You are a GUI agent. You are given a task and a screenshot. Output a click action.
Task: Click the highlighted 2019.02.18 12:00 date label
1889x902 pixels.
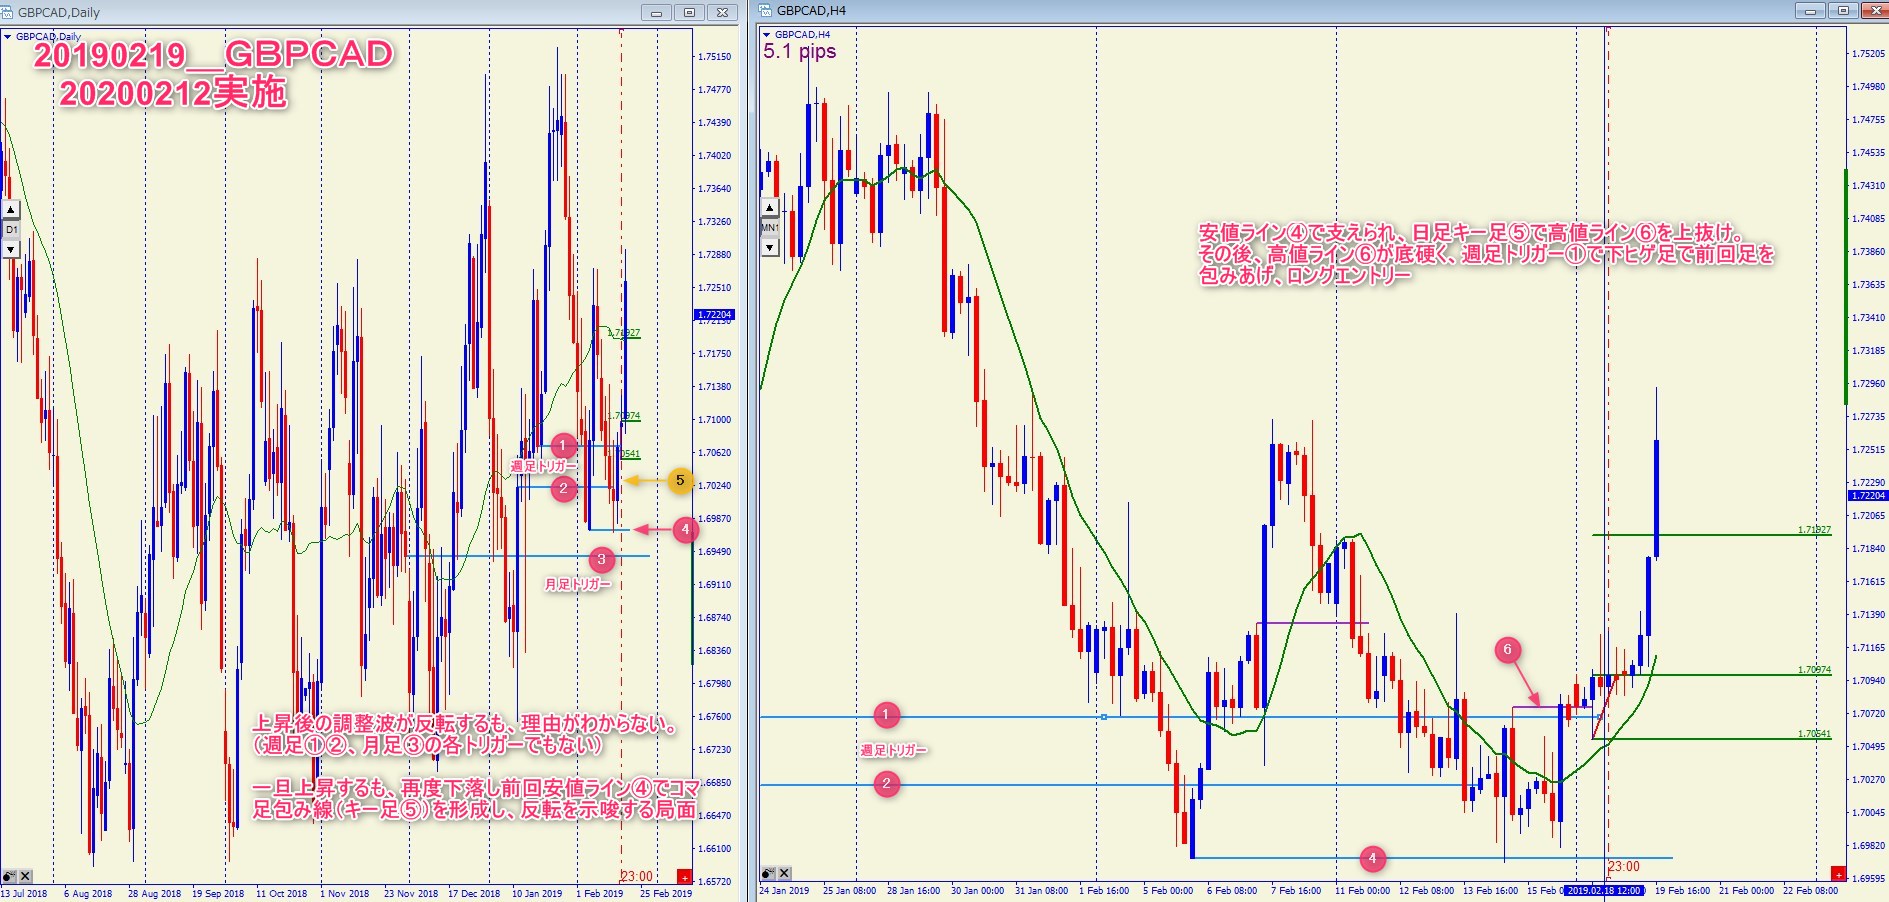[1605, 890]
